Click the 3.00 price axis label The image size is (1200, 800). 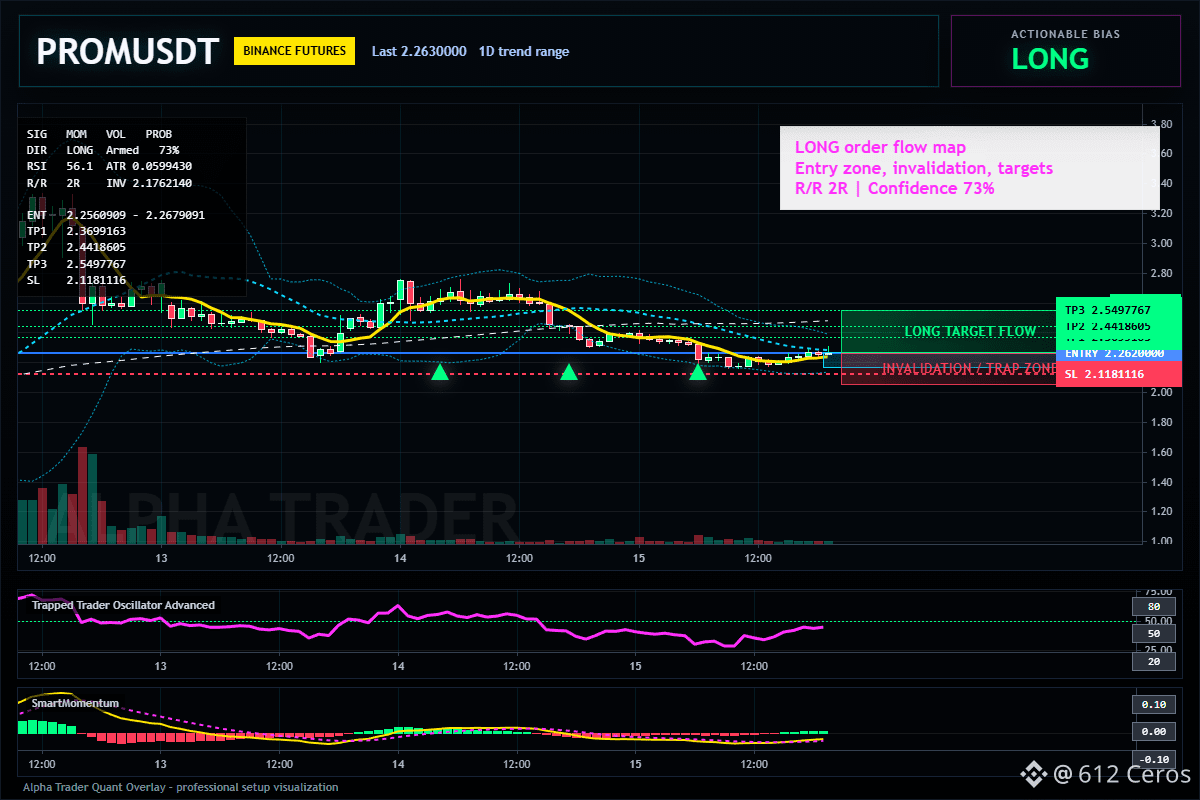pos(1160,243)
